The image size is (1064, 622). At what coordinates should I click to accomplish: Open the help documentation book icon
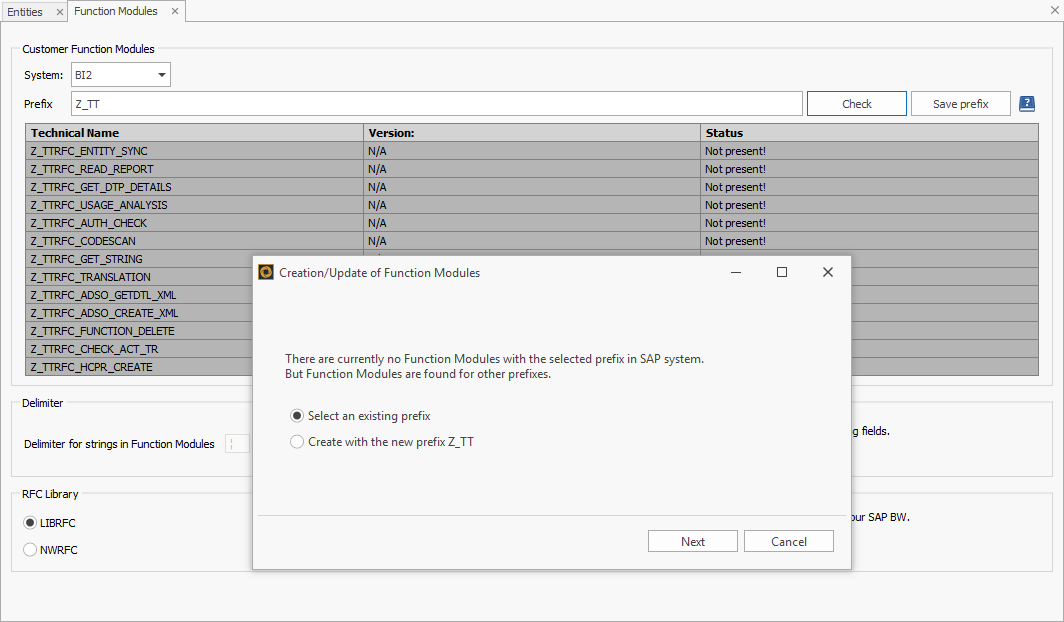pos(1026,103)
